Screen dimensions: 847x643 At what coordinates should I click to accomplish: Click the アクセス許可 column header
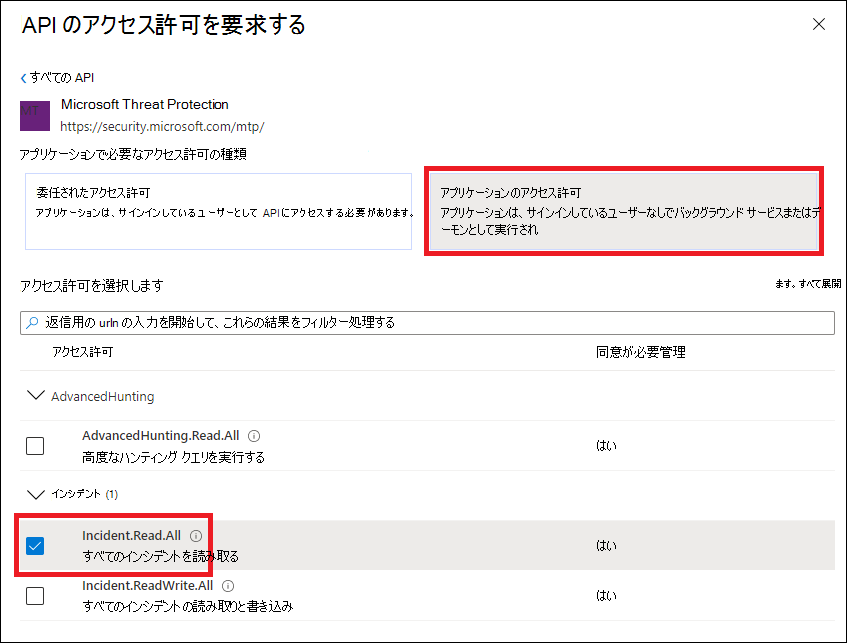82,352
